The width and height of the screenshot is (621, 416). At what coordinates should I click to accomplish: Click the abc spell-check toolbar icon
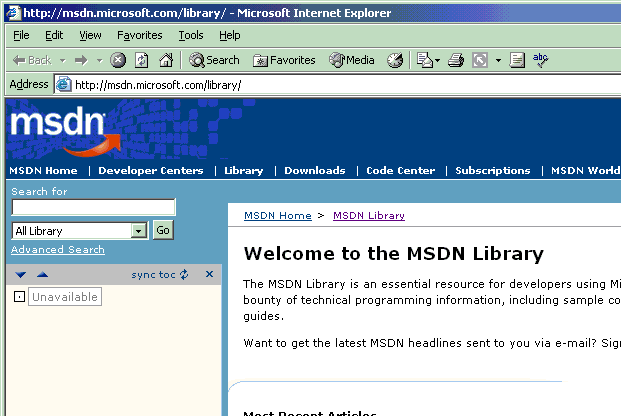click(540, 60)
